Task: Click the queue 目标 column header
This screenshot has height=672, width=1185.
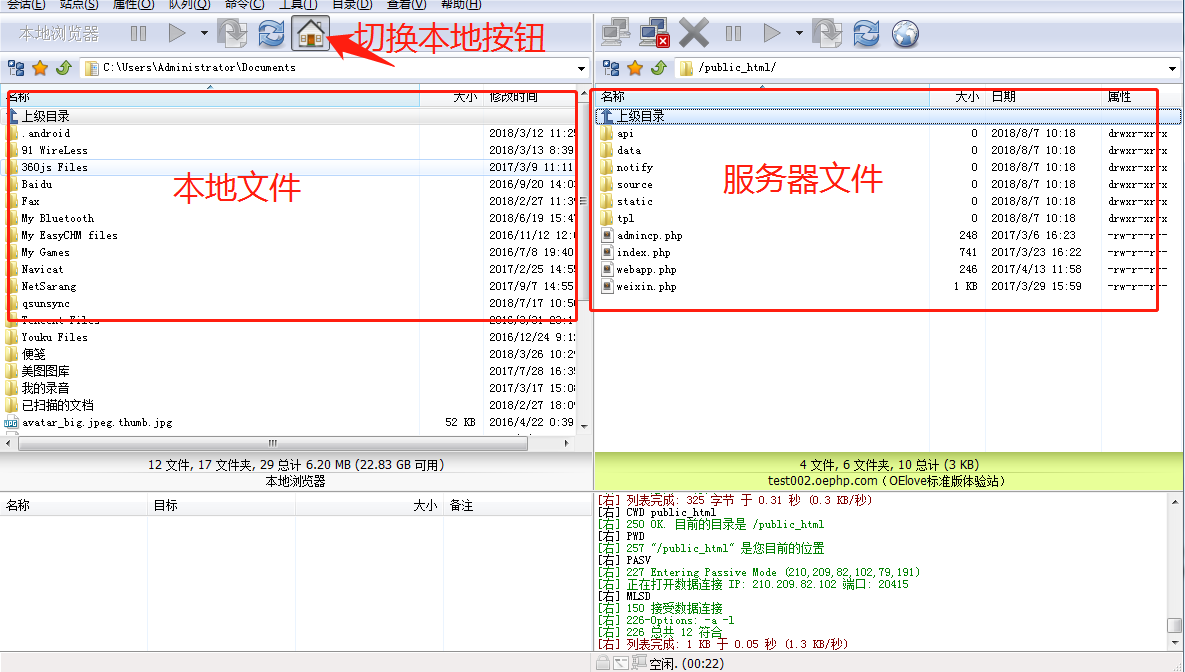Action: pyautogui.click(x=221, y=505)
